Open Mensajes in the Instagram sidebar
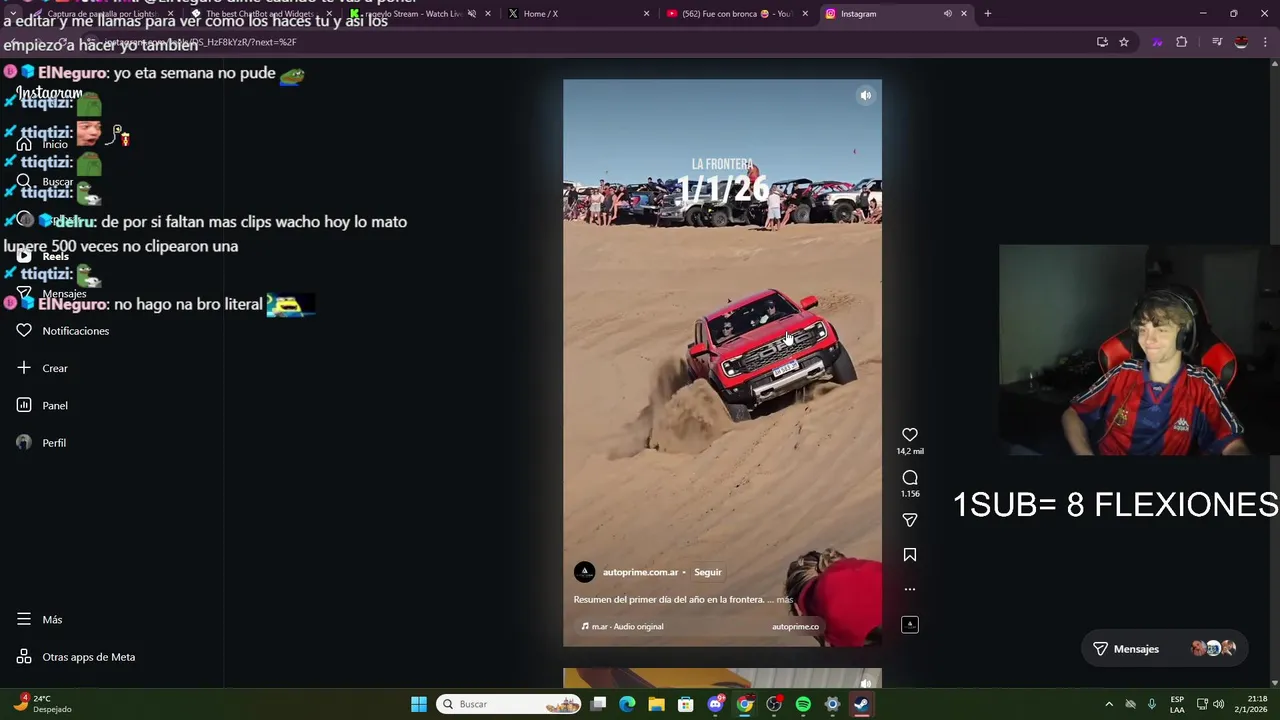The image size is (1280, 720). point(52,293)
